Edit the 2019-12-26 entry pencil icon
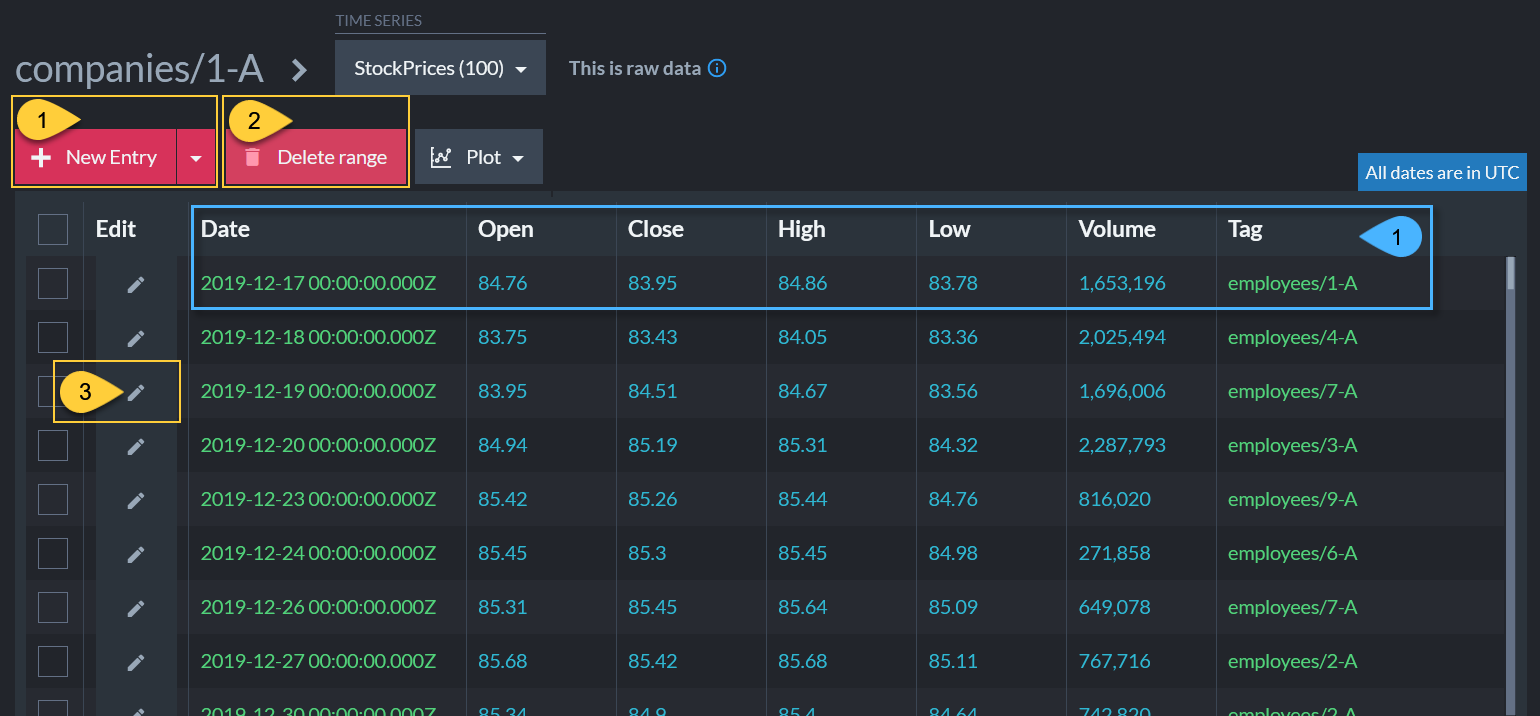The width and height of the screenshot is (1540, 716). [x=136, y=608]
